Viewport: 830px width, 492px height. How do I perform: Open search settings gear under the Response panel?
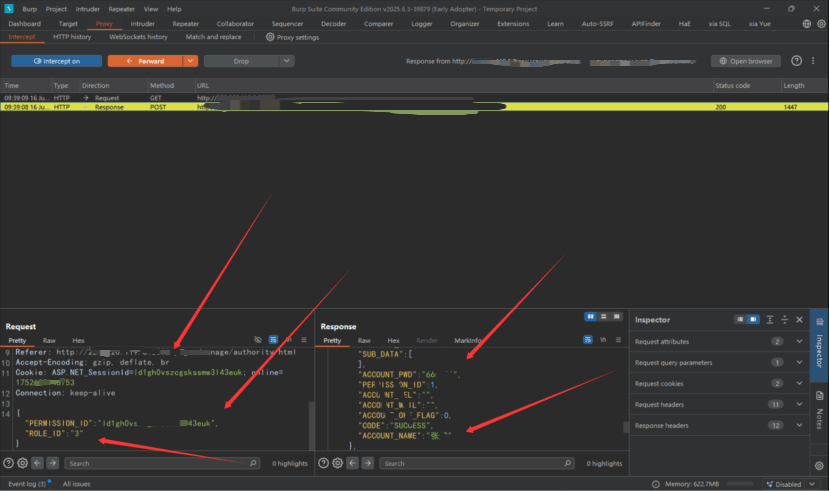(337, 463)
